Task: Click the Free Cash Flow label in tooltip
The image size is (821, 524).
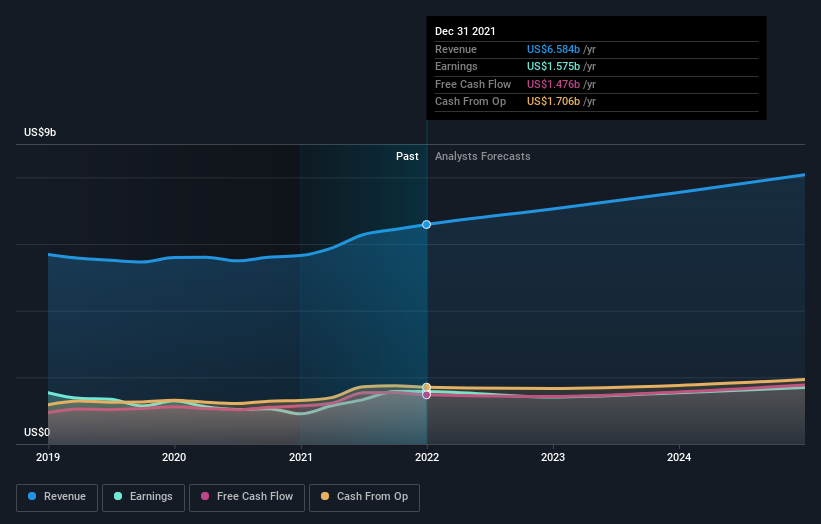Action: tap(473, 84)
